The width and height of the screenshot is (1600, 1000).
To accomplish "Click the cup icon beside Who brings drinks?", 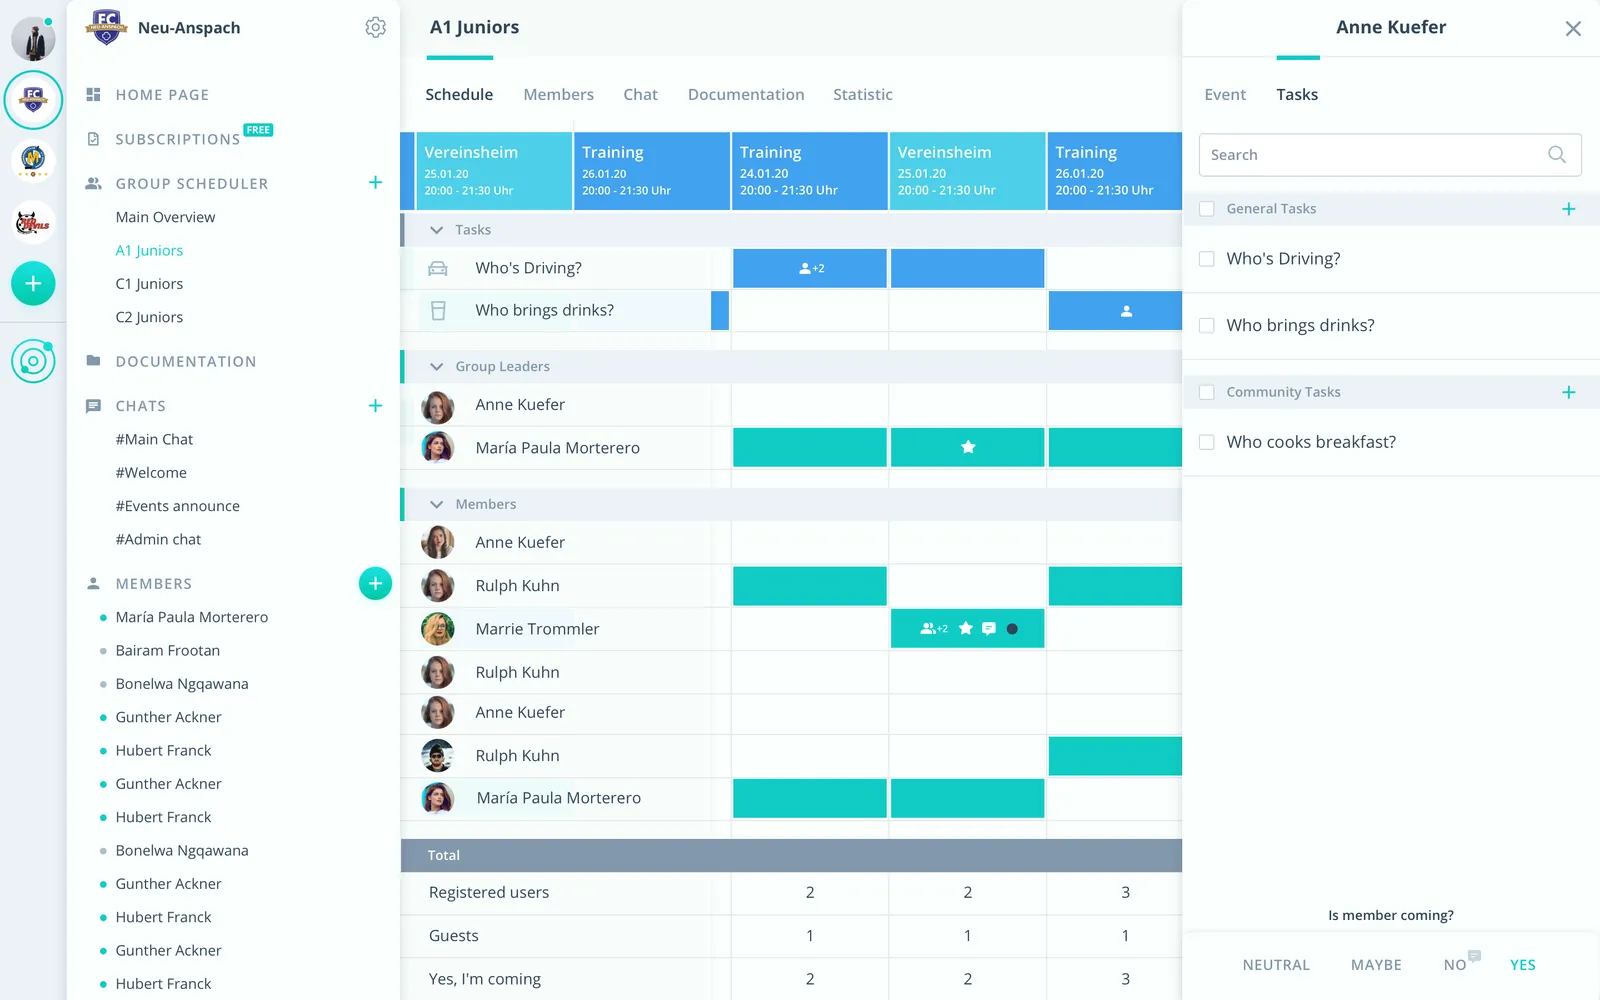I will pos(438,311).
